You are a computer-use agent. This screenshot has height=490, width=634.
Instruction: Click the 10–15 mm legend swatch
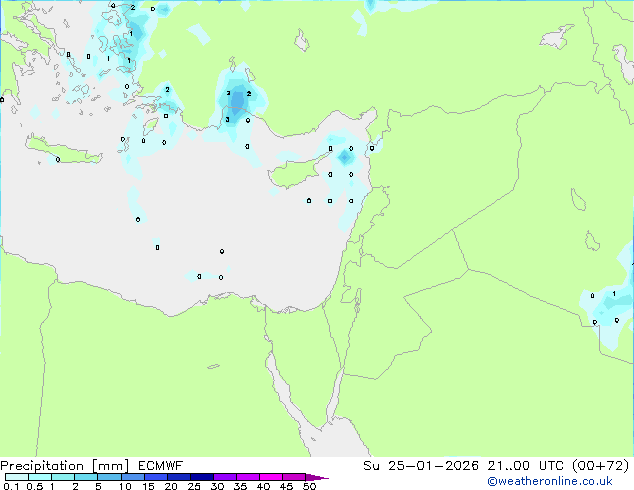tap(132, 477)
